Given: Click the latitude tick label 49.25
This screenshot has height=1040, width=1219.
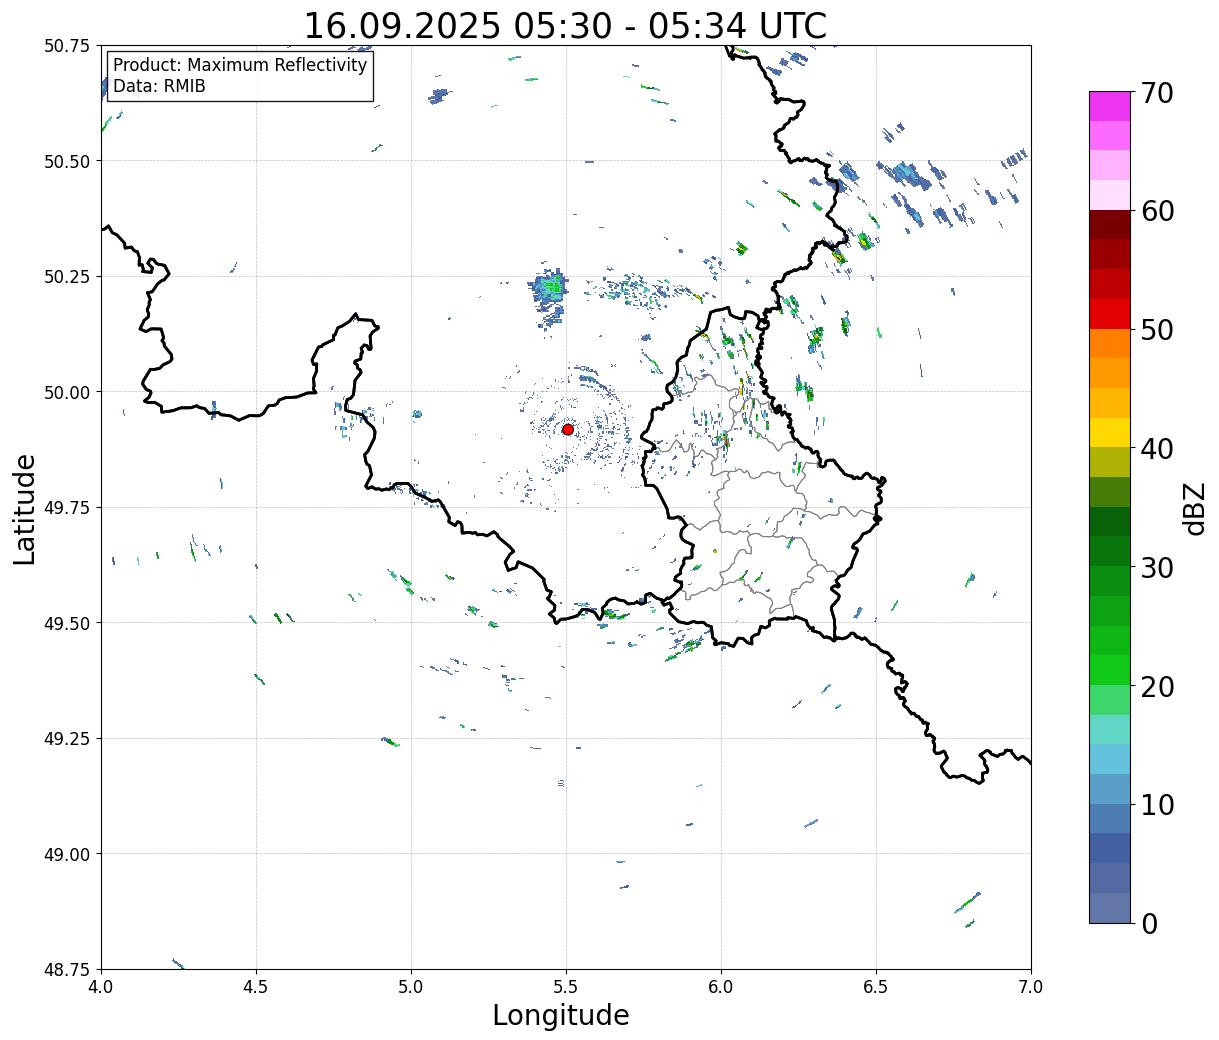Looking at the screenshot, I should pyautogui.click(x=67, y=739).
